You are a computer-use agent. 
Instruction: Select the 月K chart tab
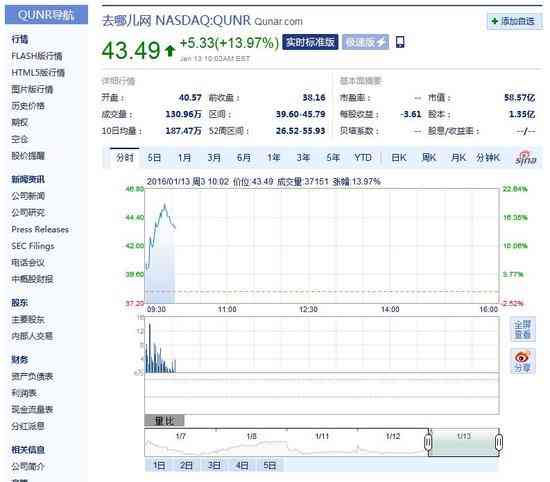(458, 158)
